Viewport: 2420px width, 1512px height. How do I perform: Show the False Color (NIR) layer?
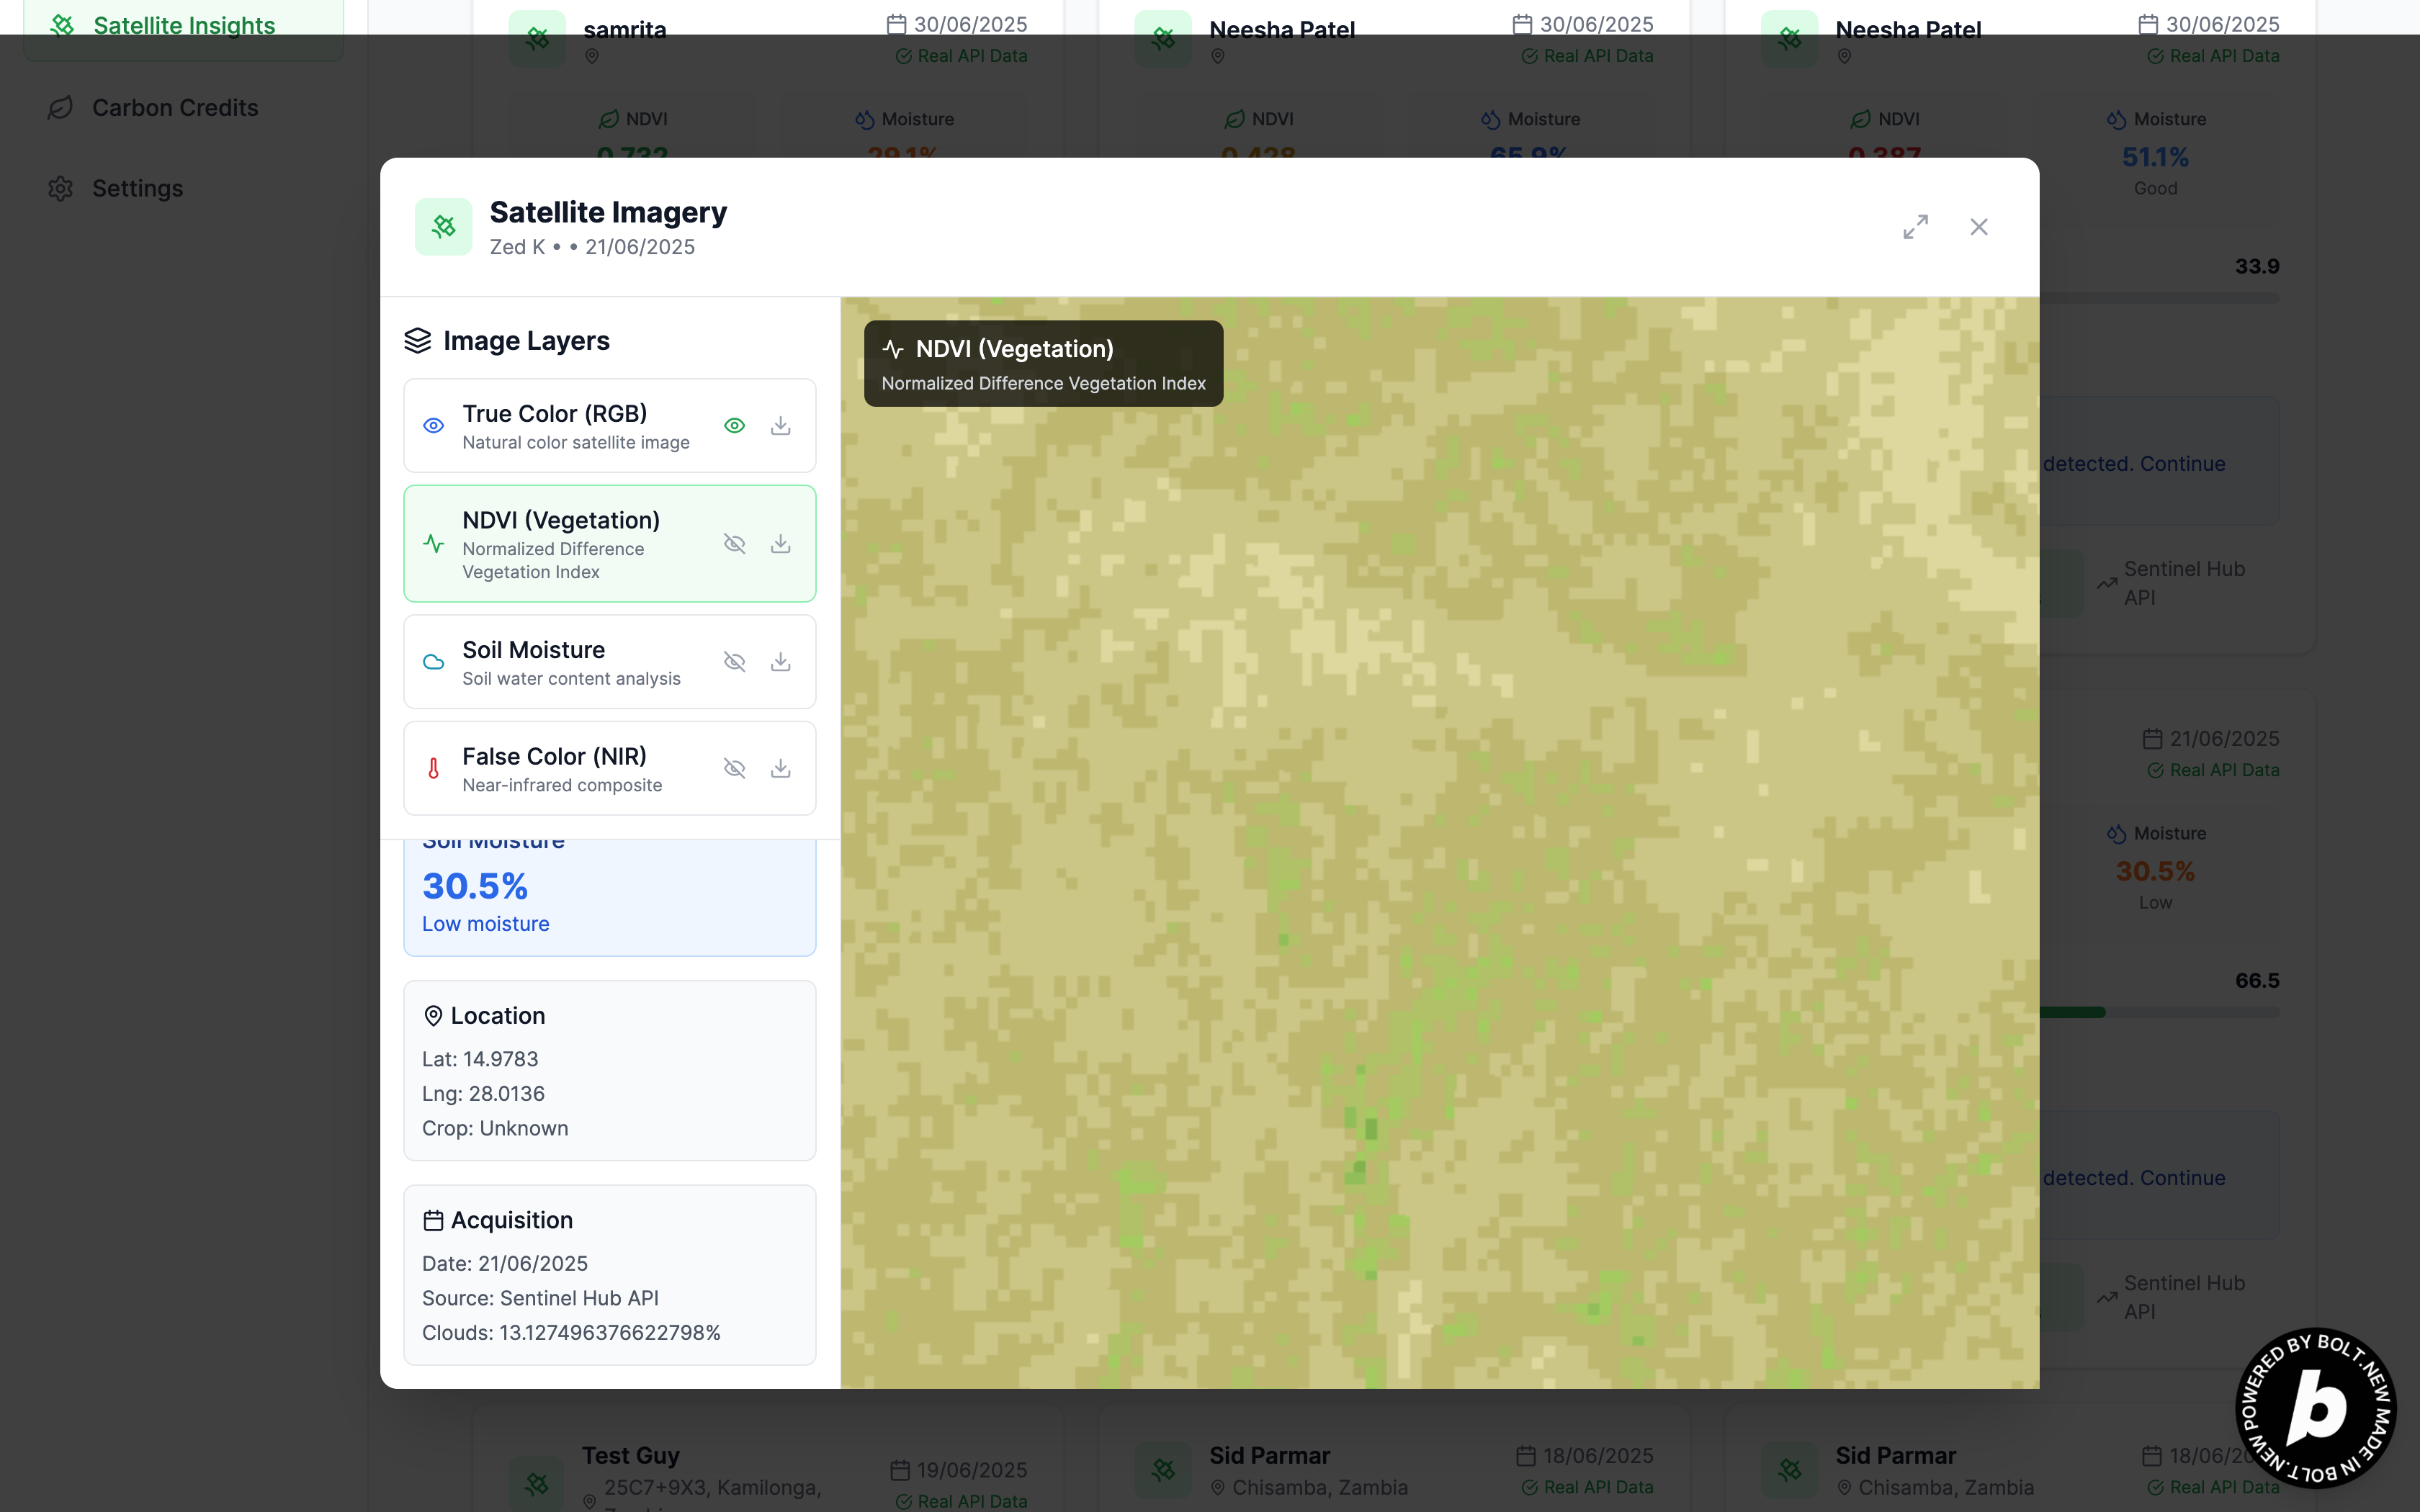(734, 768)
